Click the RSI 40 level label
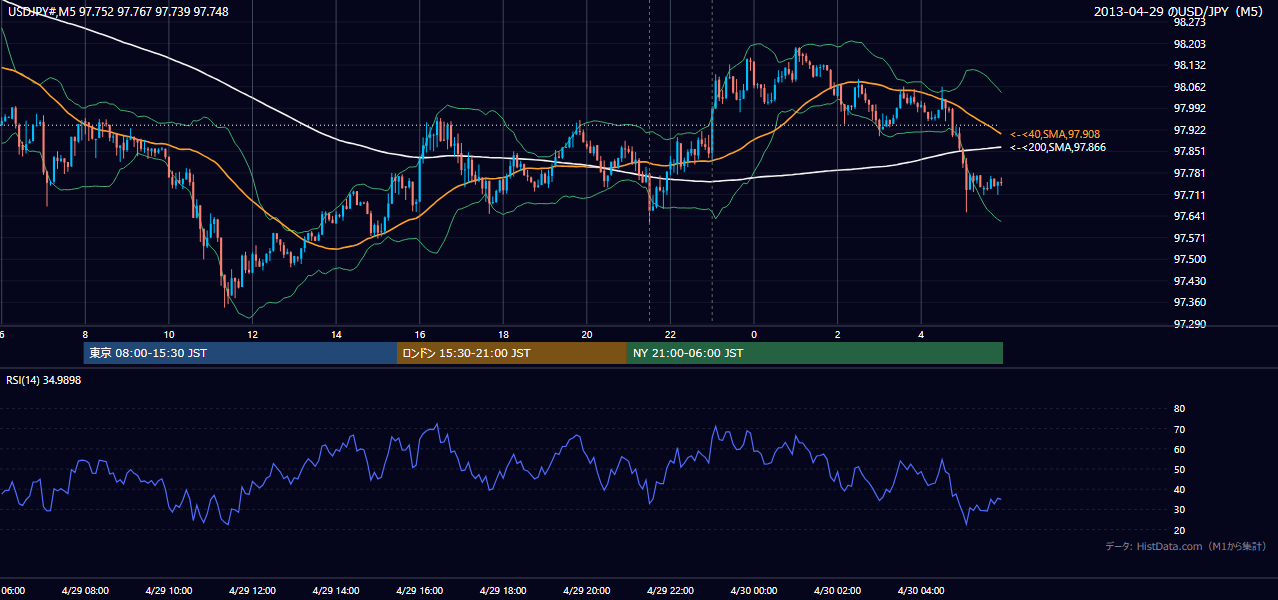1278x600 pixels. (1179, 490)
